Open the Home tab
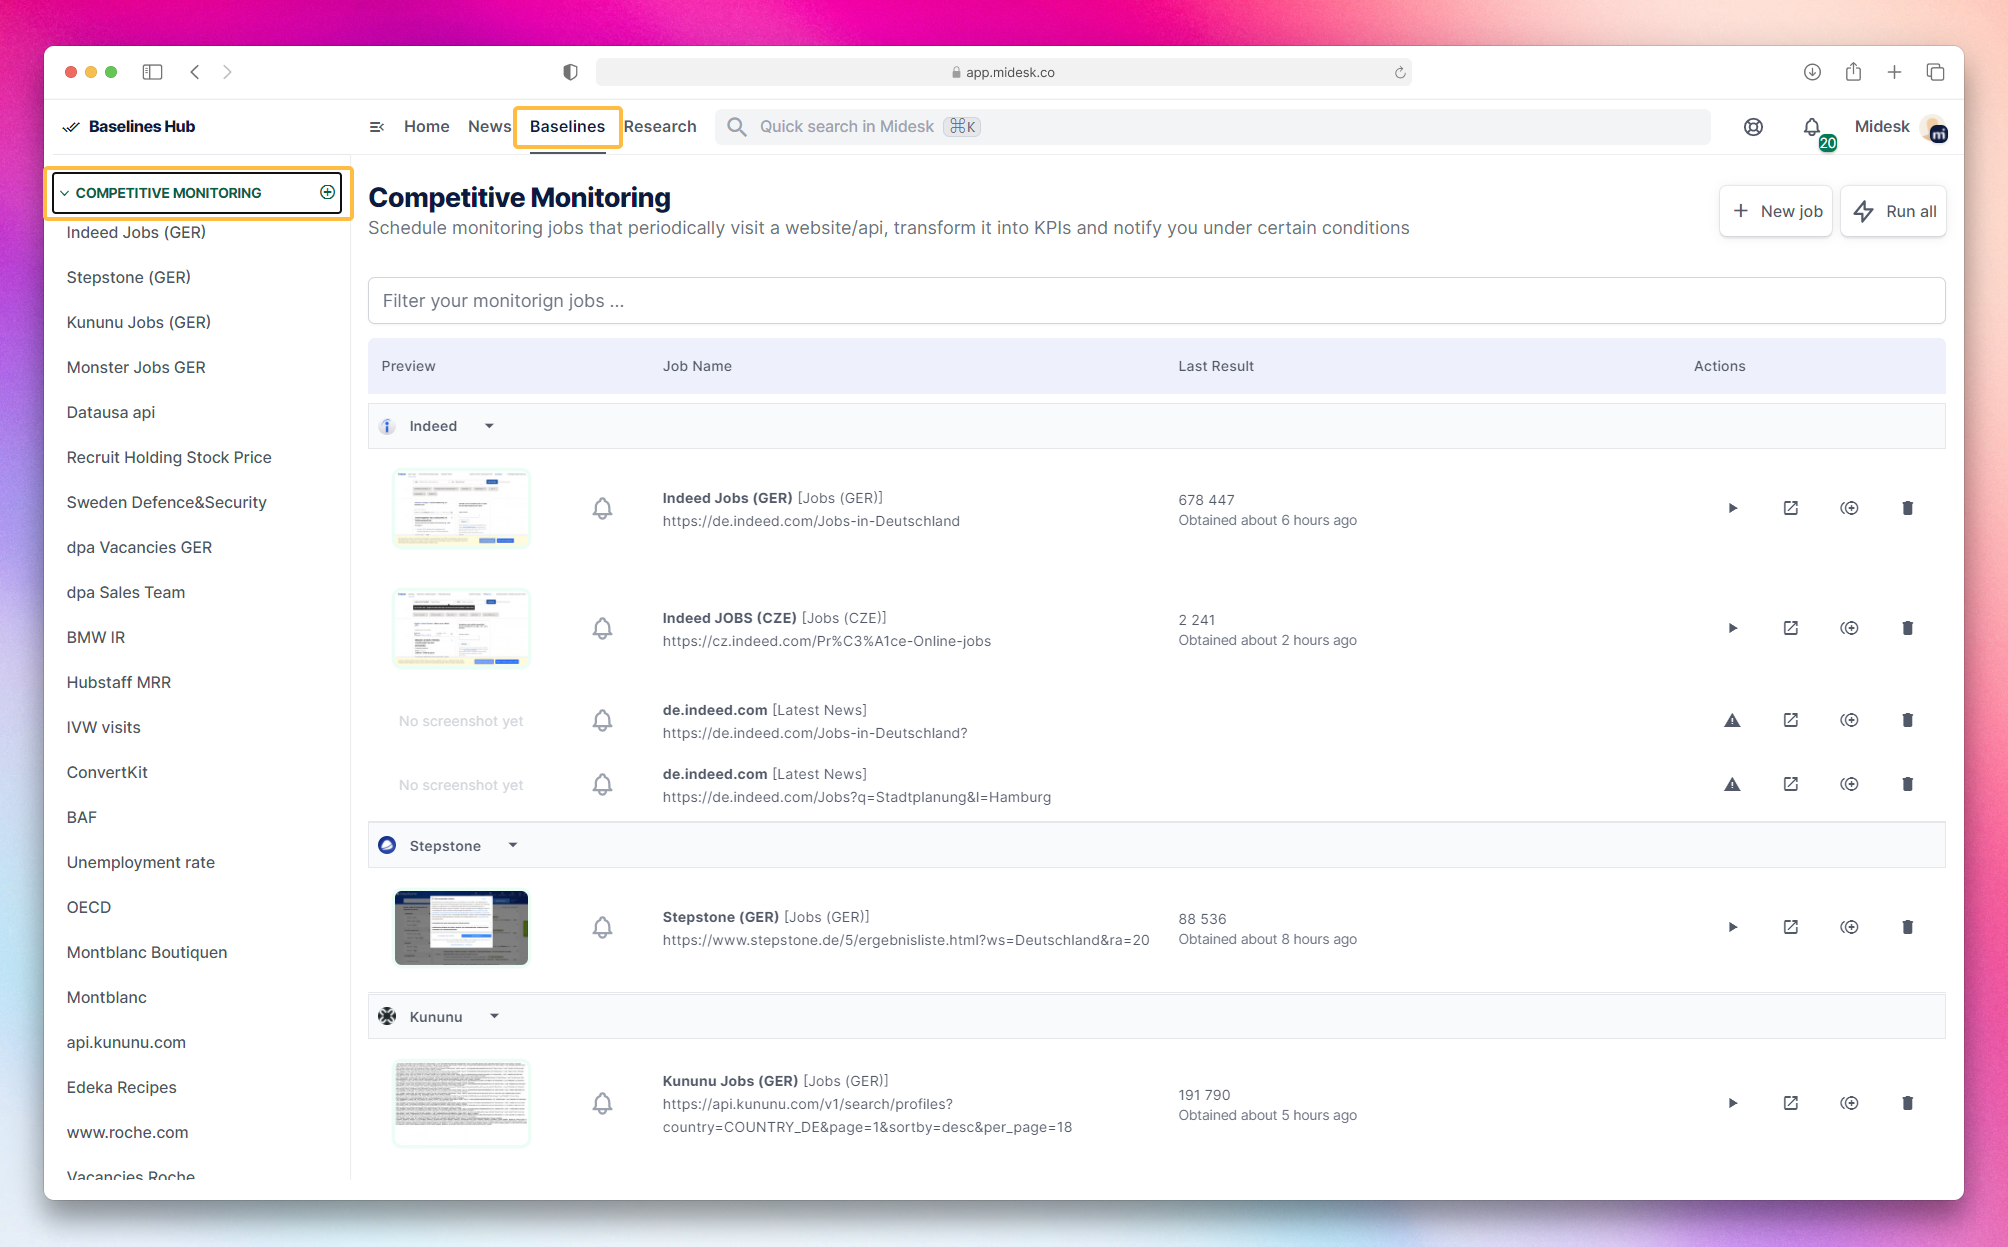This screenshot has width=2008, height=1247. click(427, 127)
